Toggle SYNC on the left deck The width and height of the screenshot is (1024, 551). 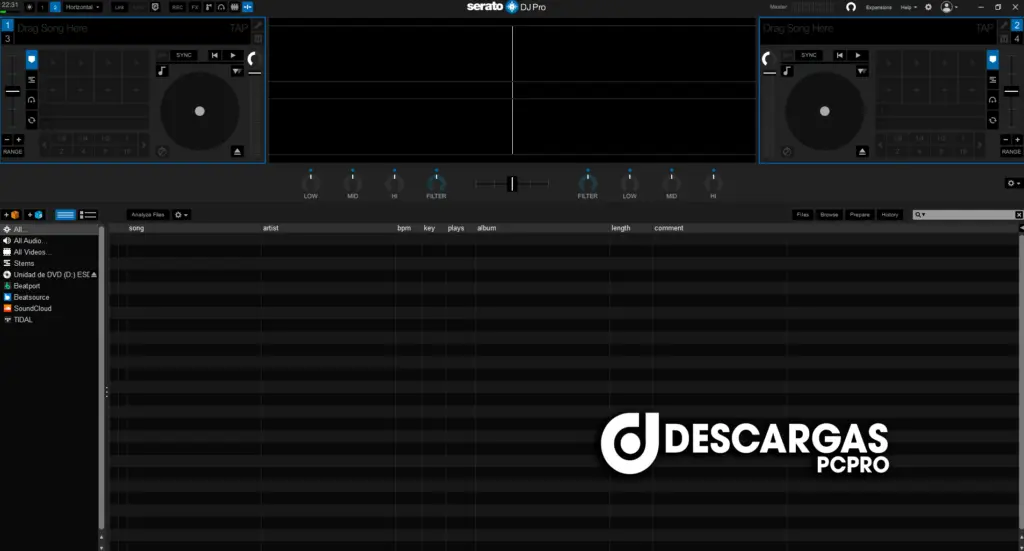click(184, 55)
